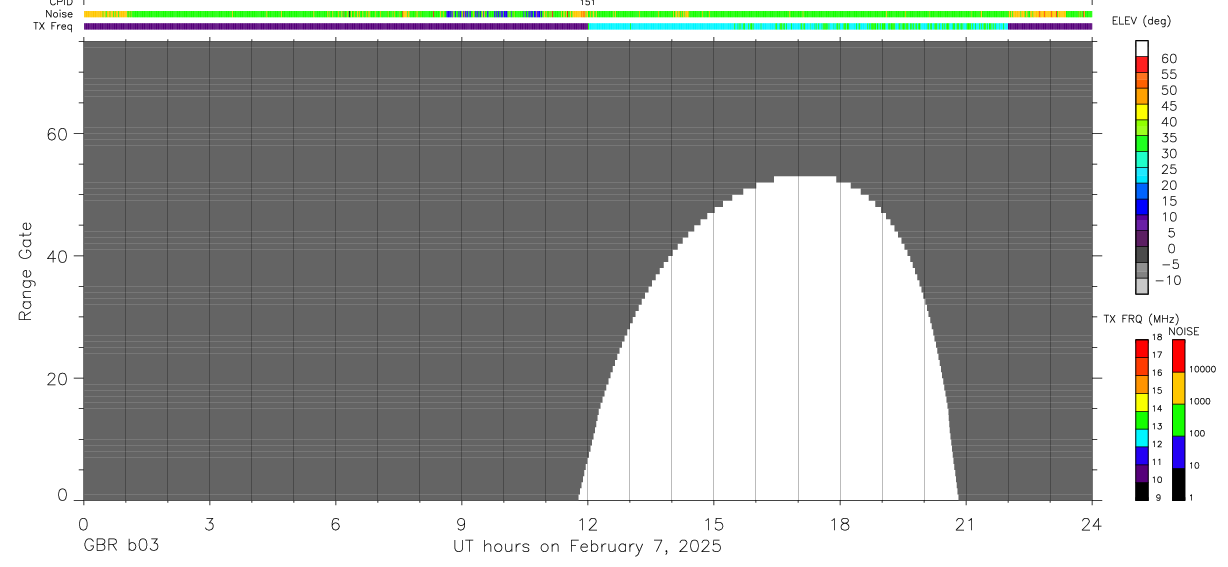Image resolution: width=1228 pixels, height=567 pixels.
Task: Click the purple swatch between TX FRQ 10 and 11
Action: (x=1142, y=473)
